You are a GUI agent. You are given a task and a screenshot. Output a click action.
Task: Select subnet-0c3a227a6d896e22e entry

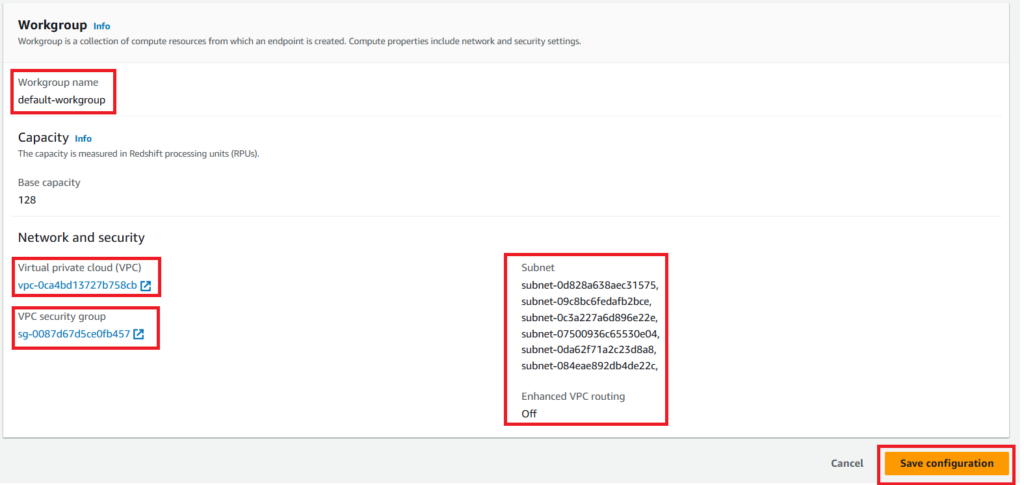pyautogui.click(x=589, y=317)
